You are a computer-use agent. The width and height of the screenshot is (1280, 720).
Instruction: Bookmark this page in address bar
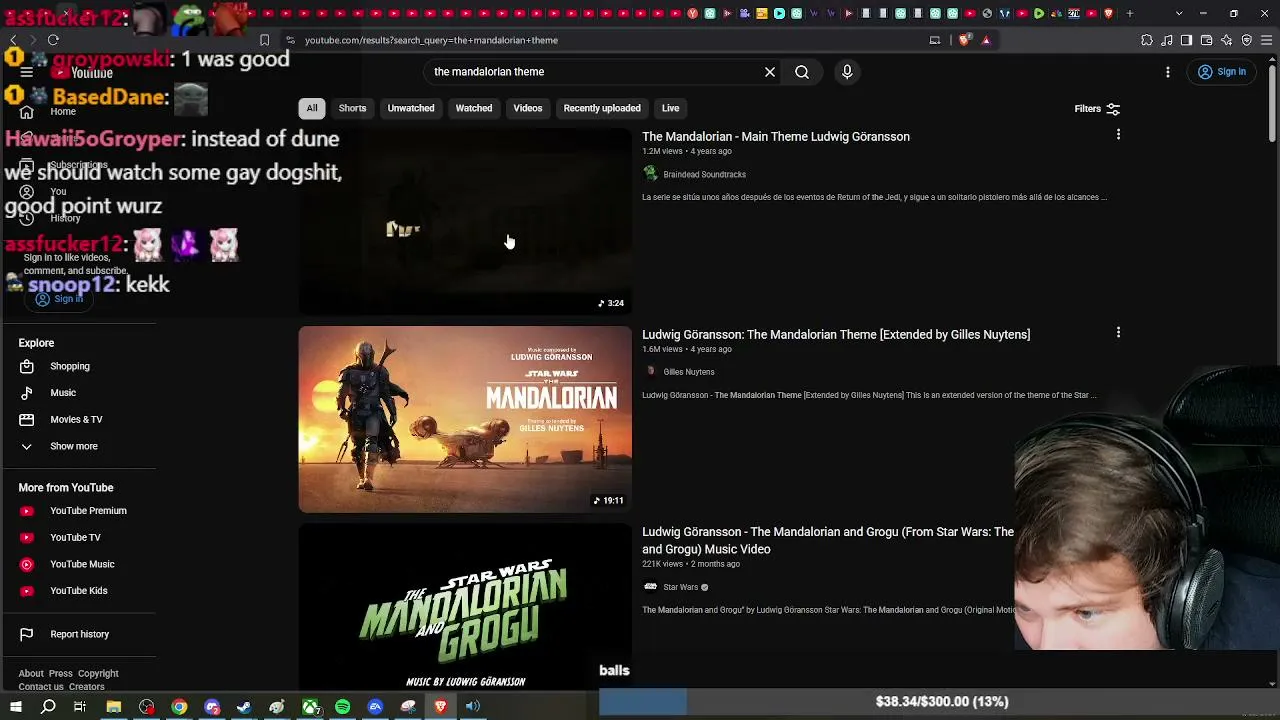264,40
